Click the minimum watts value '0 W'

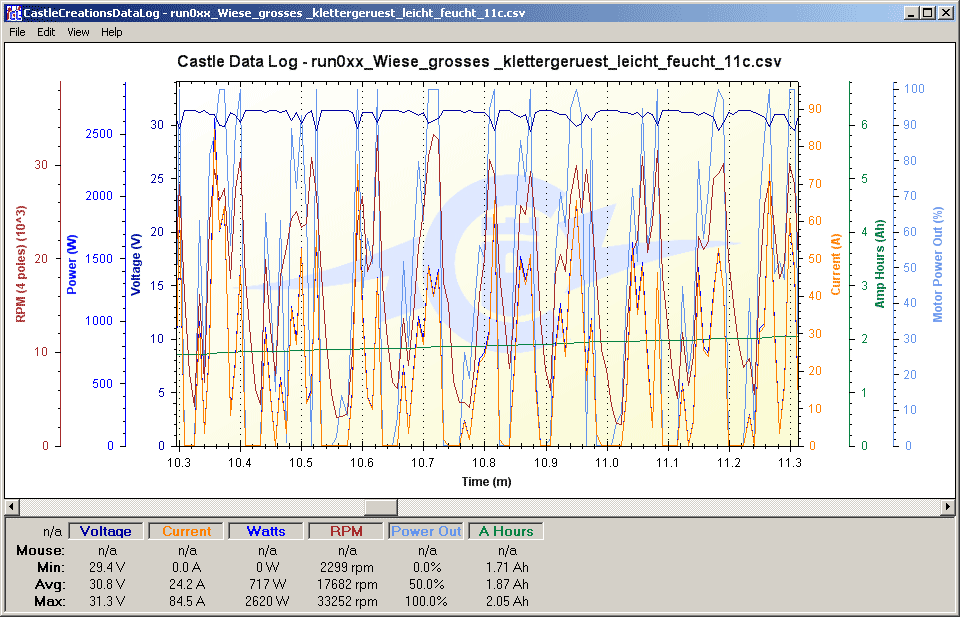[267, 567]
